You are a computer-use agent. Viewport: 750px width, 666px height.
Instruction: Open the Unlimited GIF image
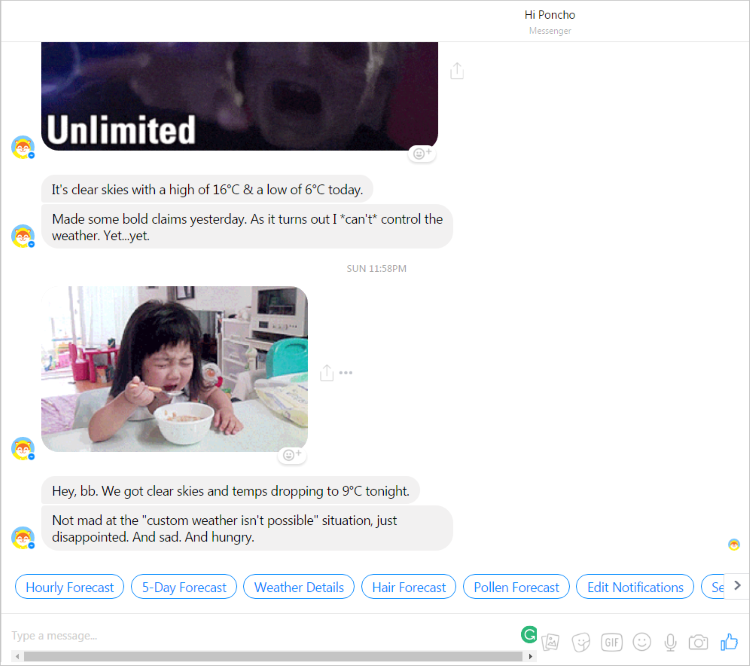tap(240, 96)
